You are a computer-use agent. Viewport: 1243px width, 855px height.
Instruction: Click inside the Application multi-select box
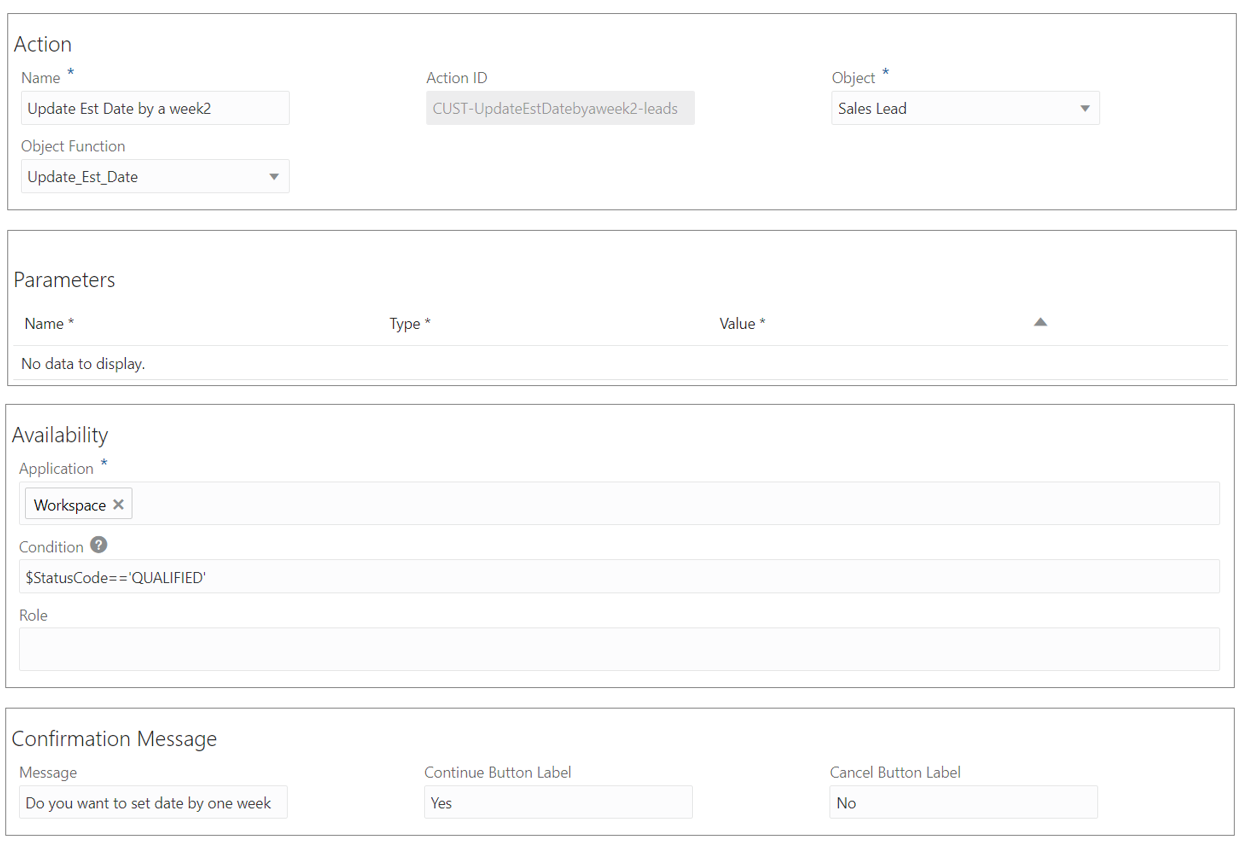tap(670, 504)
